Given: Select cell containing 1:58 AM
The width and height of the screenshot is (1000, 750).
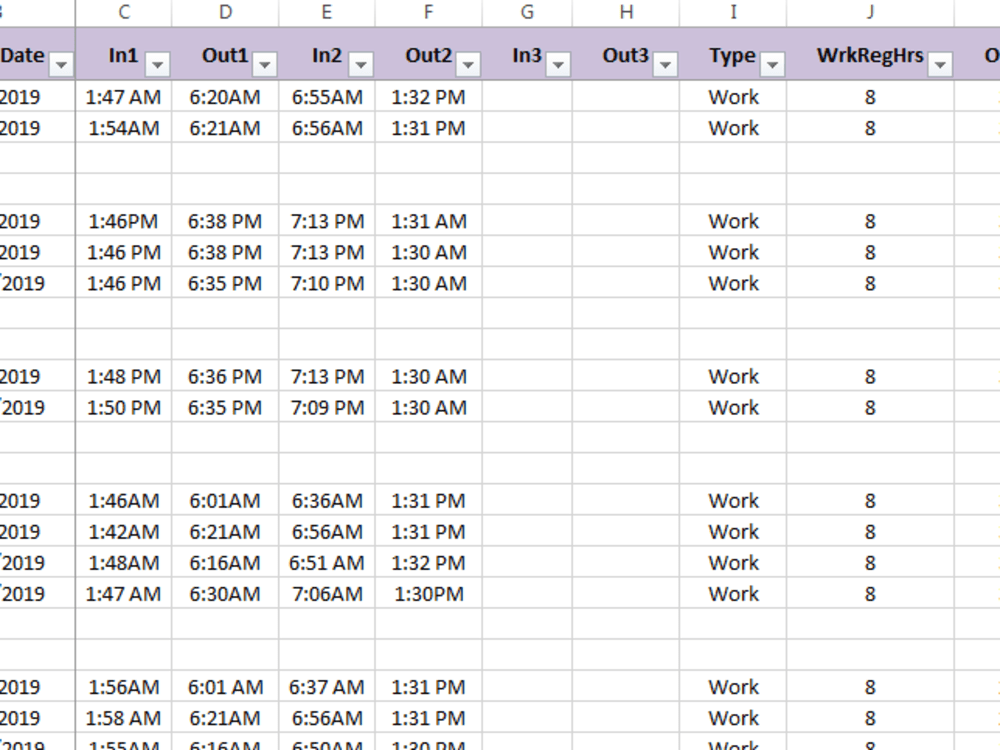Looking at the screenshot, I should (124, 718).
